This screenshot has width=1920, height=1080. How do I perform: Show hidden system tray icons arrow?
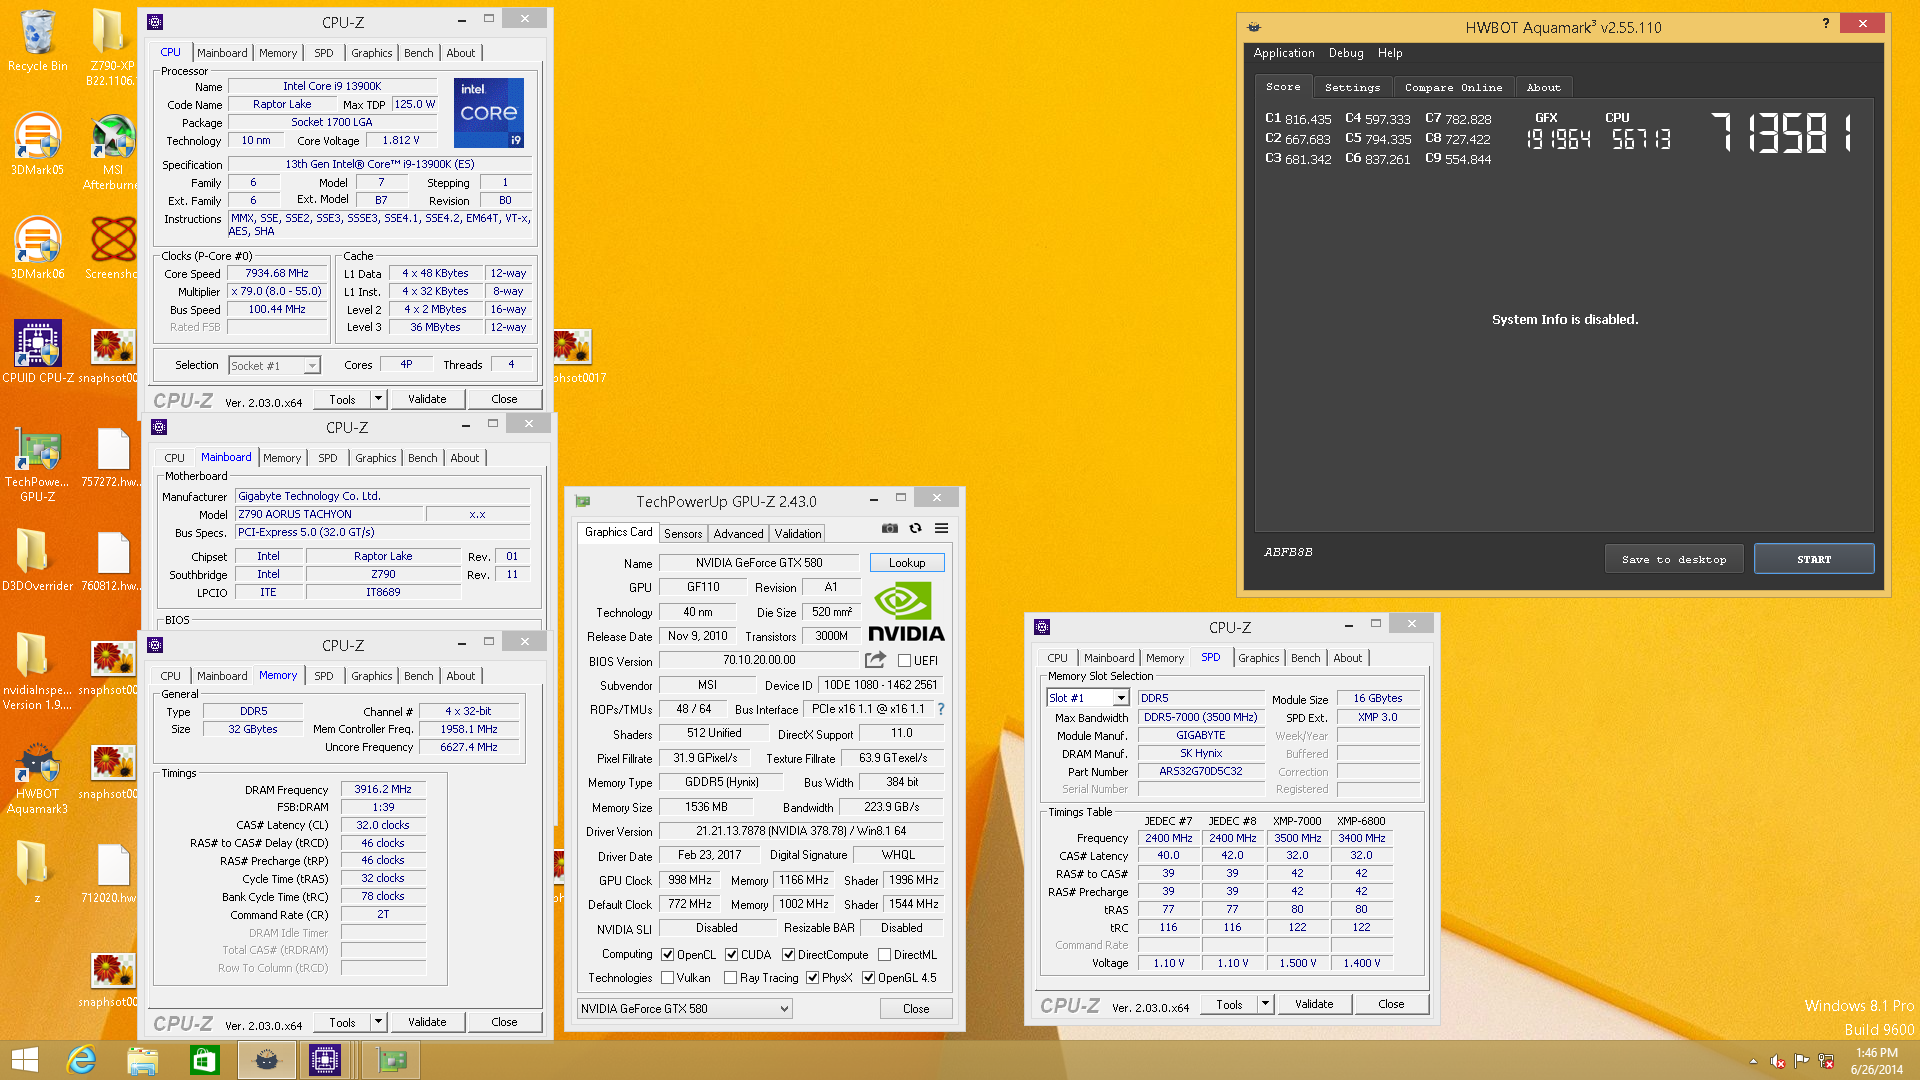(1752, 1061)
